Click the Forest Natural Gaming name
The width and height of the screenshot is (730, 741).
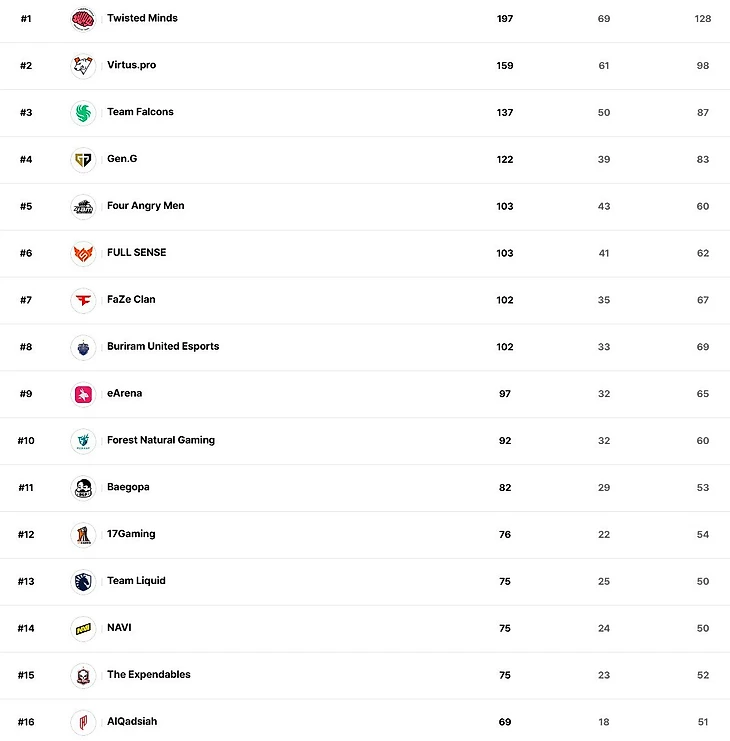160,440
